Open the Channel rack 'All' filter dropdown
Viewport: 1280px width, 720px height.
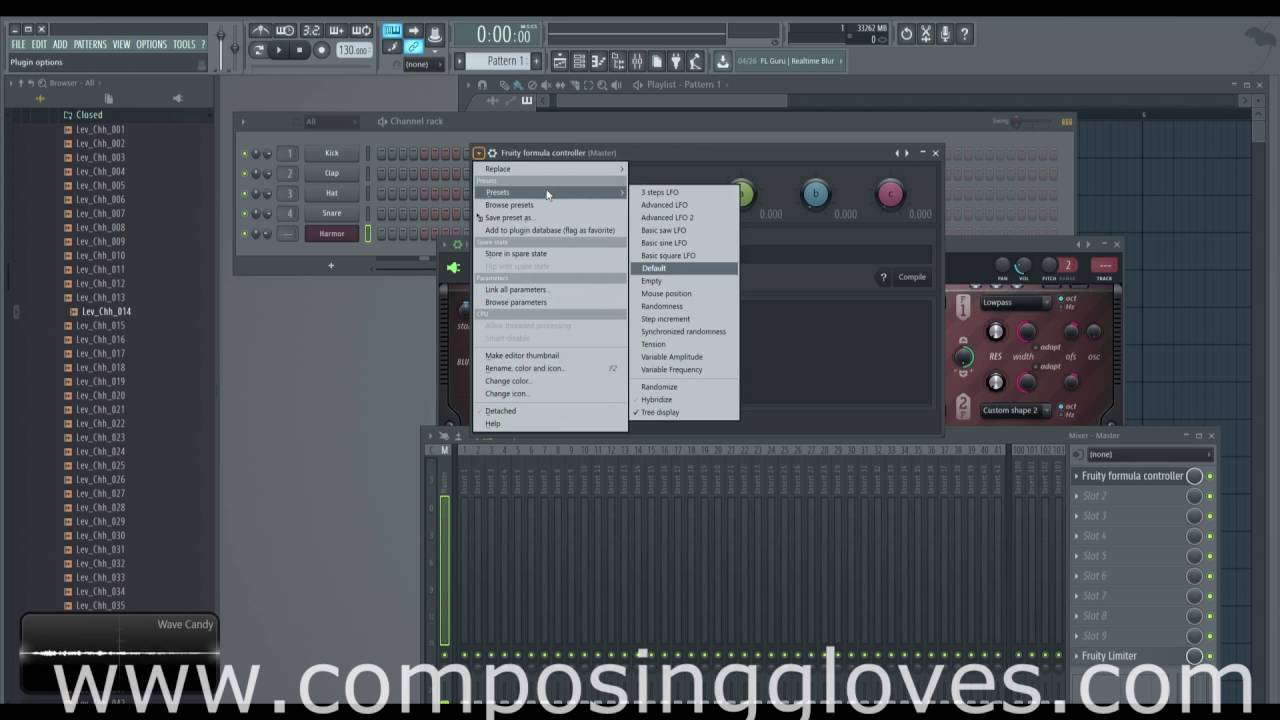click(x=330, y=122)
